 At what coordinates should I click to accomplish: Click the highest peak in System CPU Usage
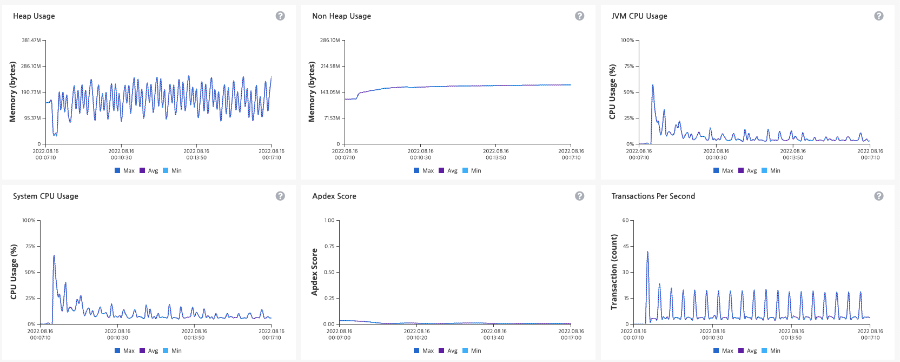(54, 256)
